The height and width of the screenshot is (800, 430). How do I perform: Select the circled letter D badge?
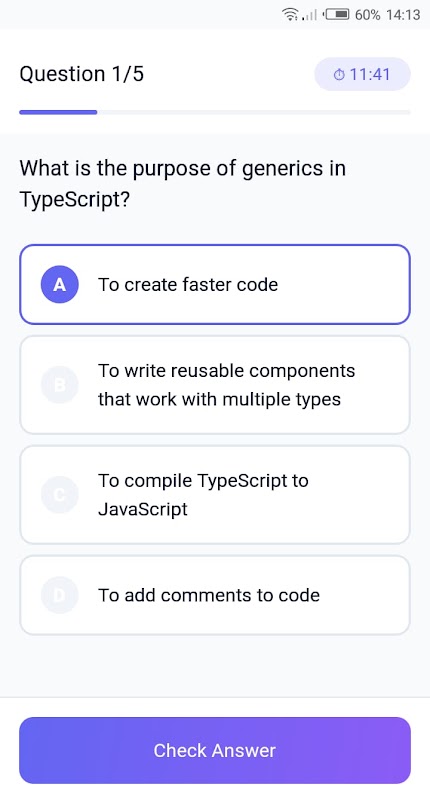coord(60,595)
